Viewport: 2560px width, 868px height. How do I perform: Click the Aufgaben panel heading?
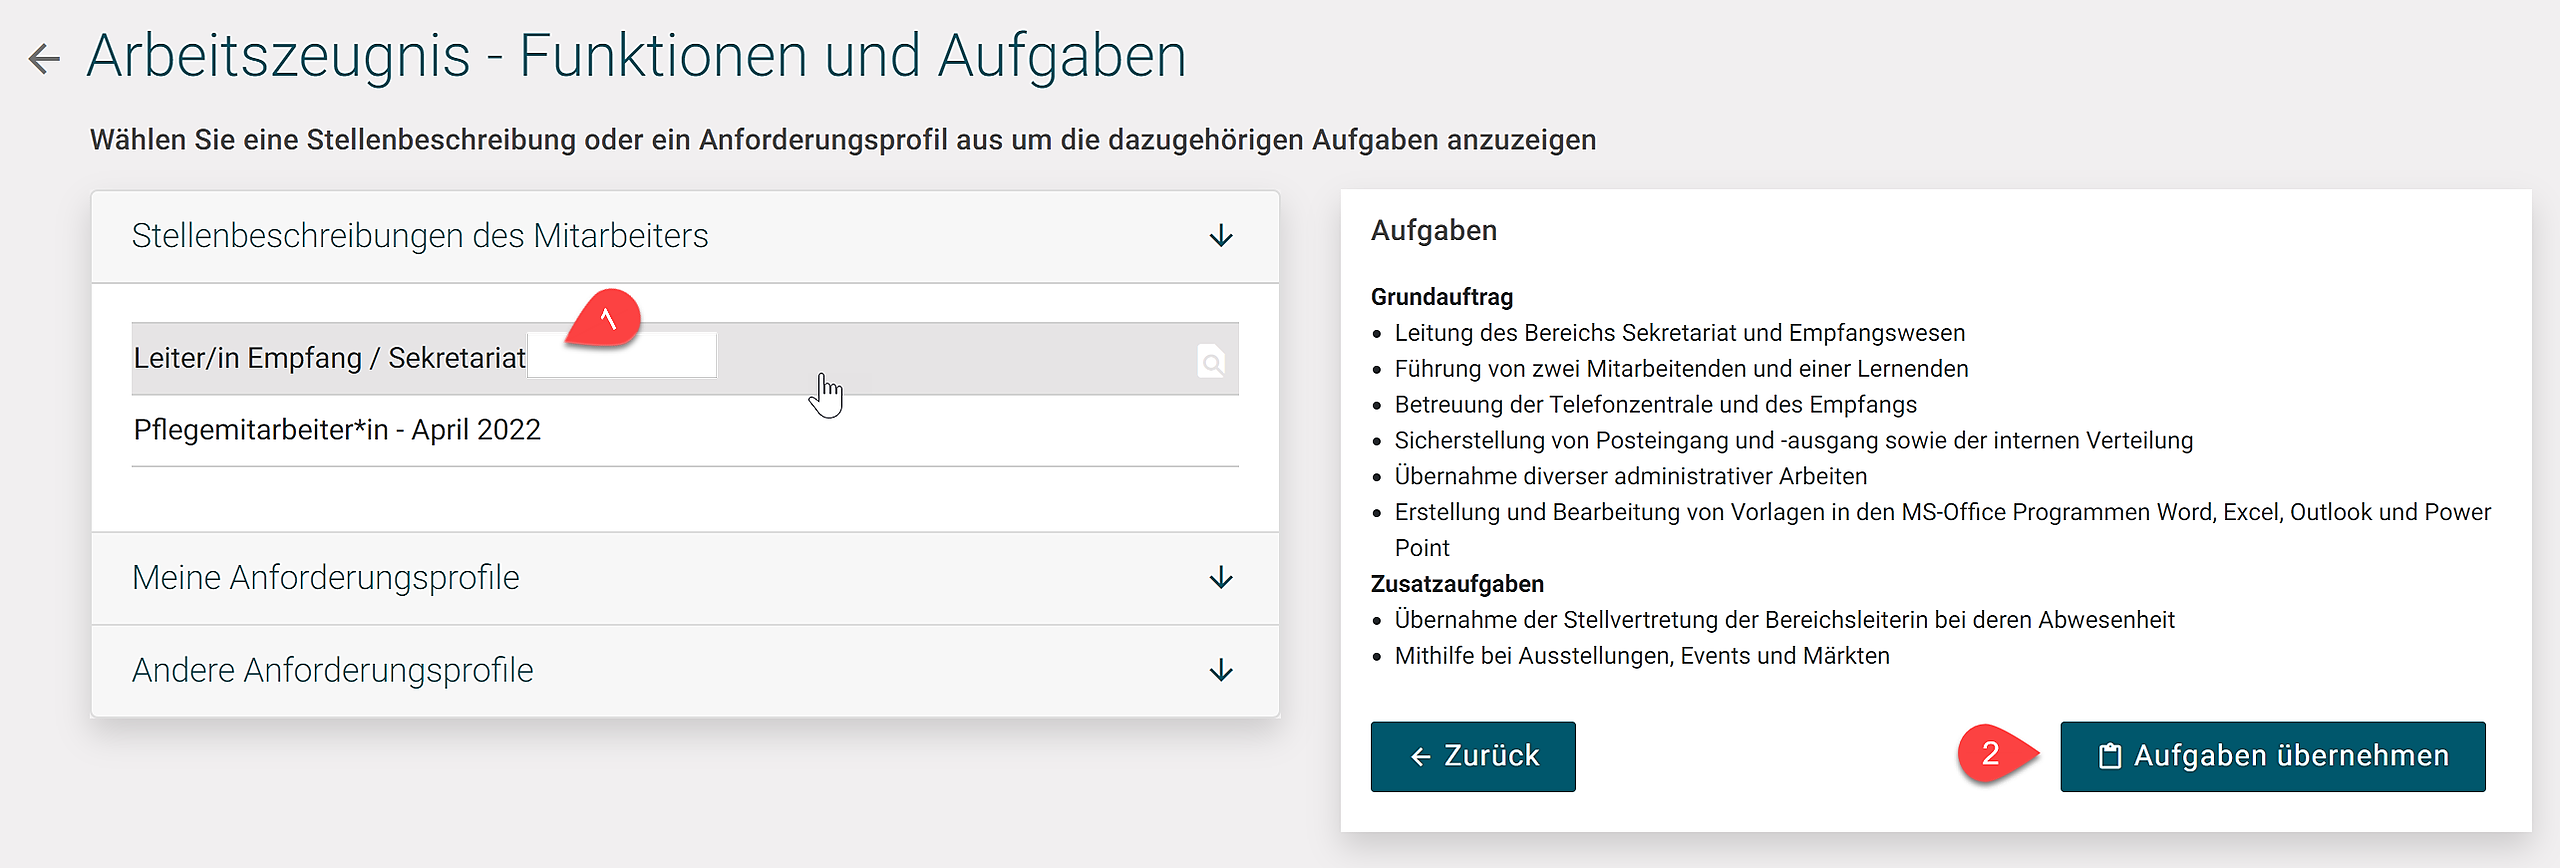click(x=1433, y=231)
